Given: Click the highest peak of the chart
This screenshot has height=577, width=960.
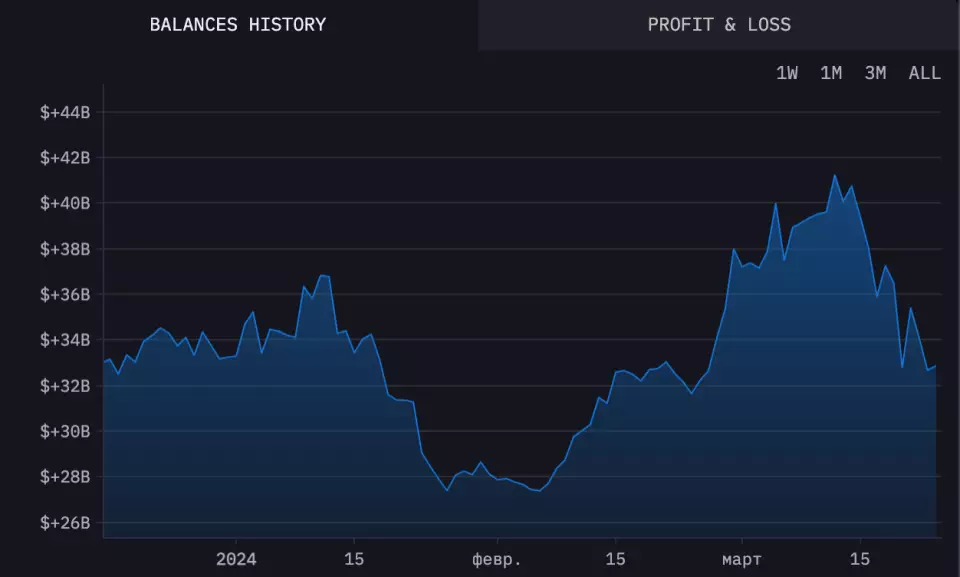Looking at the screenshot, I should click(836, 176).
